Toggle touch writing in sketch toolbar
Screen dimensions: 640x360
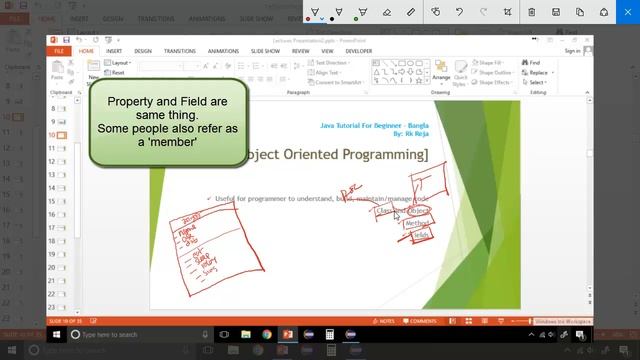point(436,12)
